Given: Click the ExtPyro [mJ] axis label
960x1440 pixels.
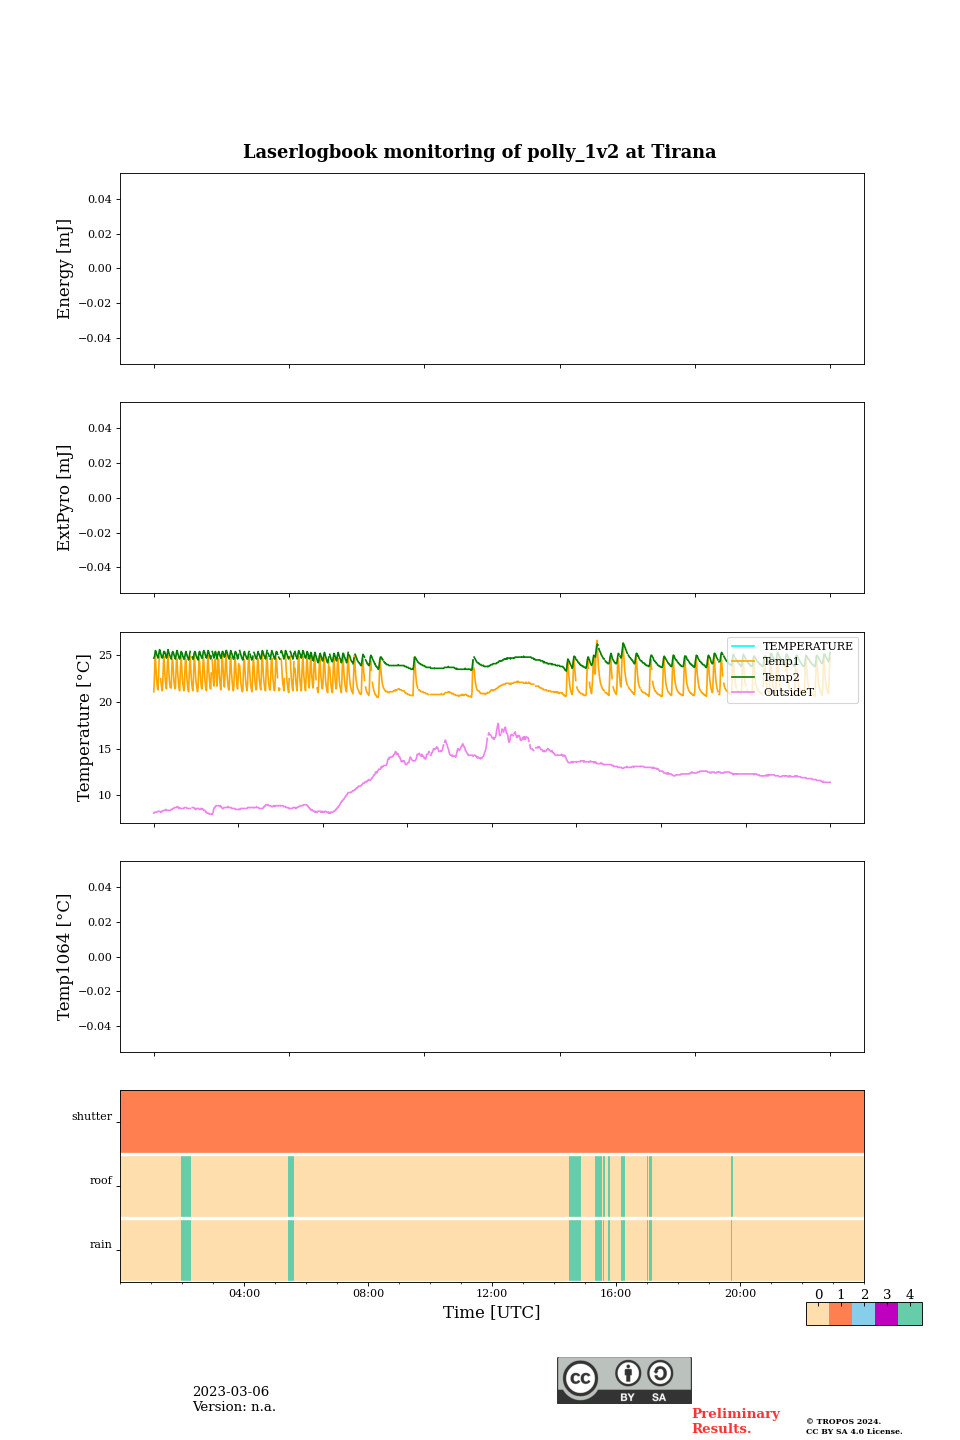Looking at the screenshot, I should point(65,498).
